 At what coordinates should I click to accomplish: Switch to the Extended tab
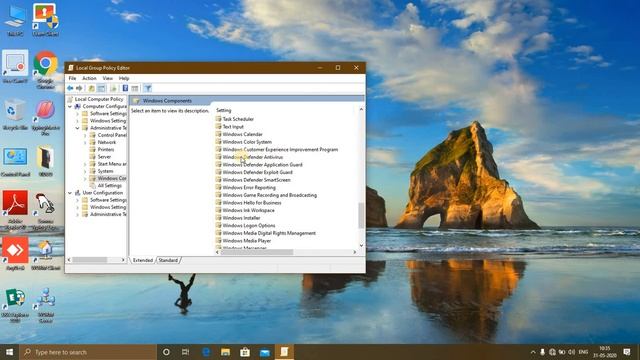tap(142, 260)
